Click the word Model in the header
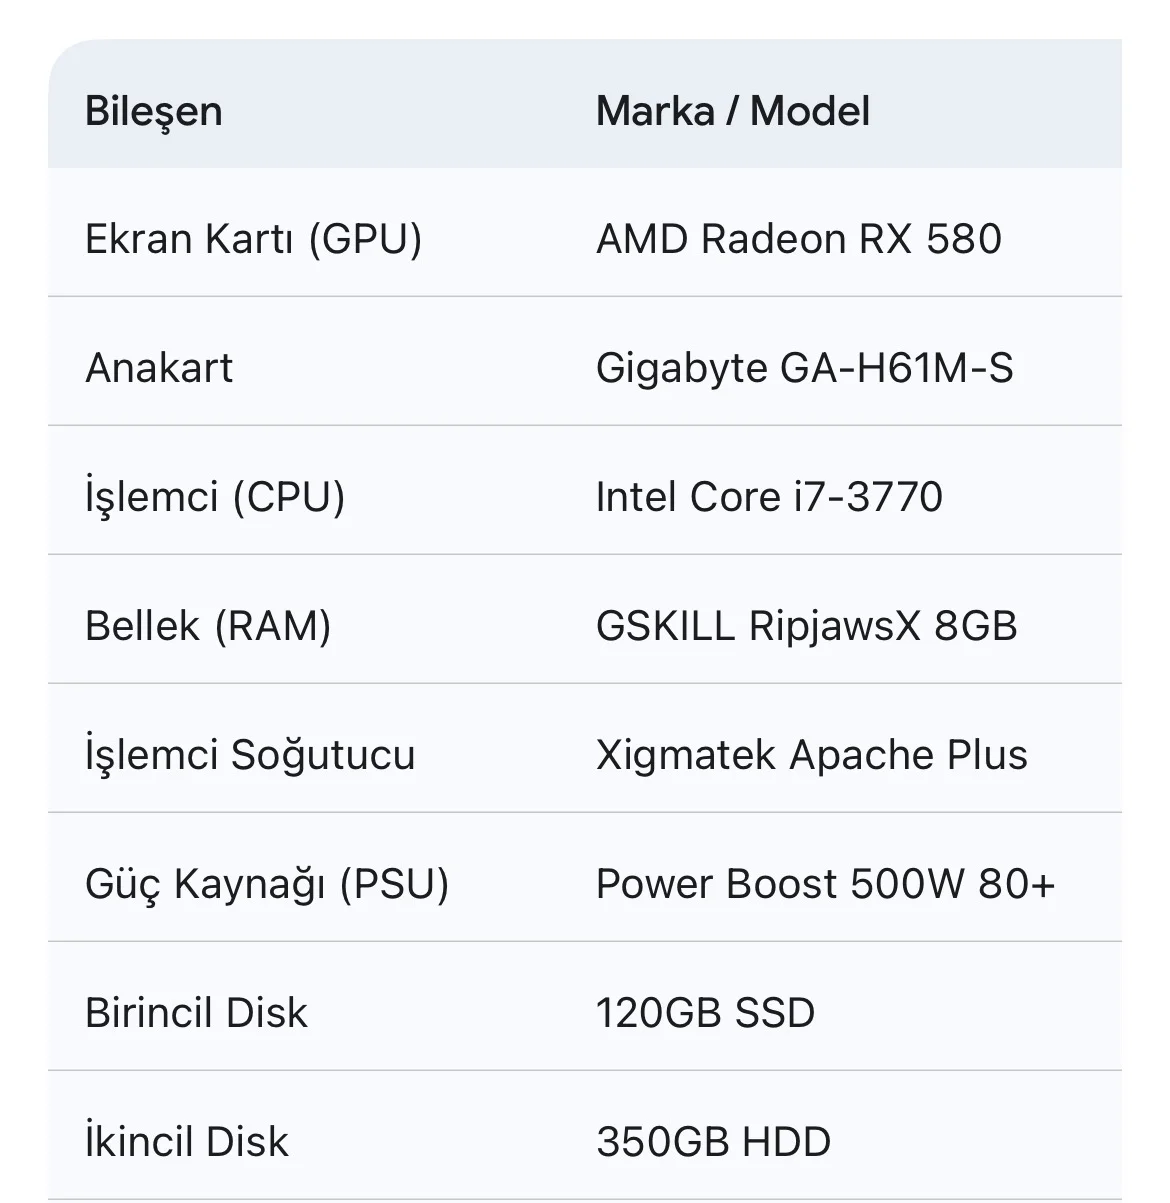1170x1203 pixels. pyautogui.click(x=810, y=111)
